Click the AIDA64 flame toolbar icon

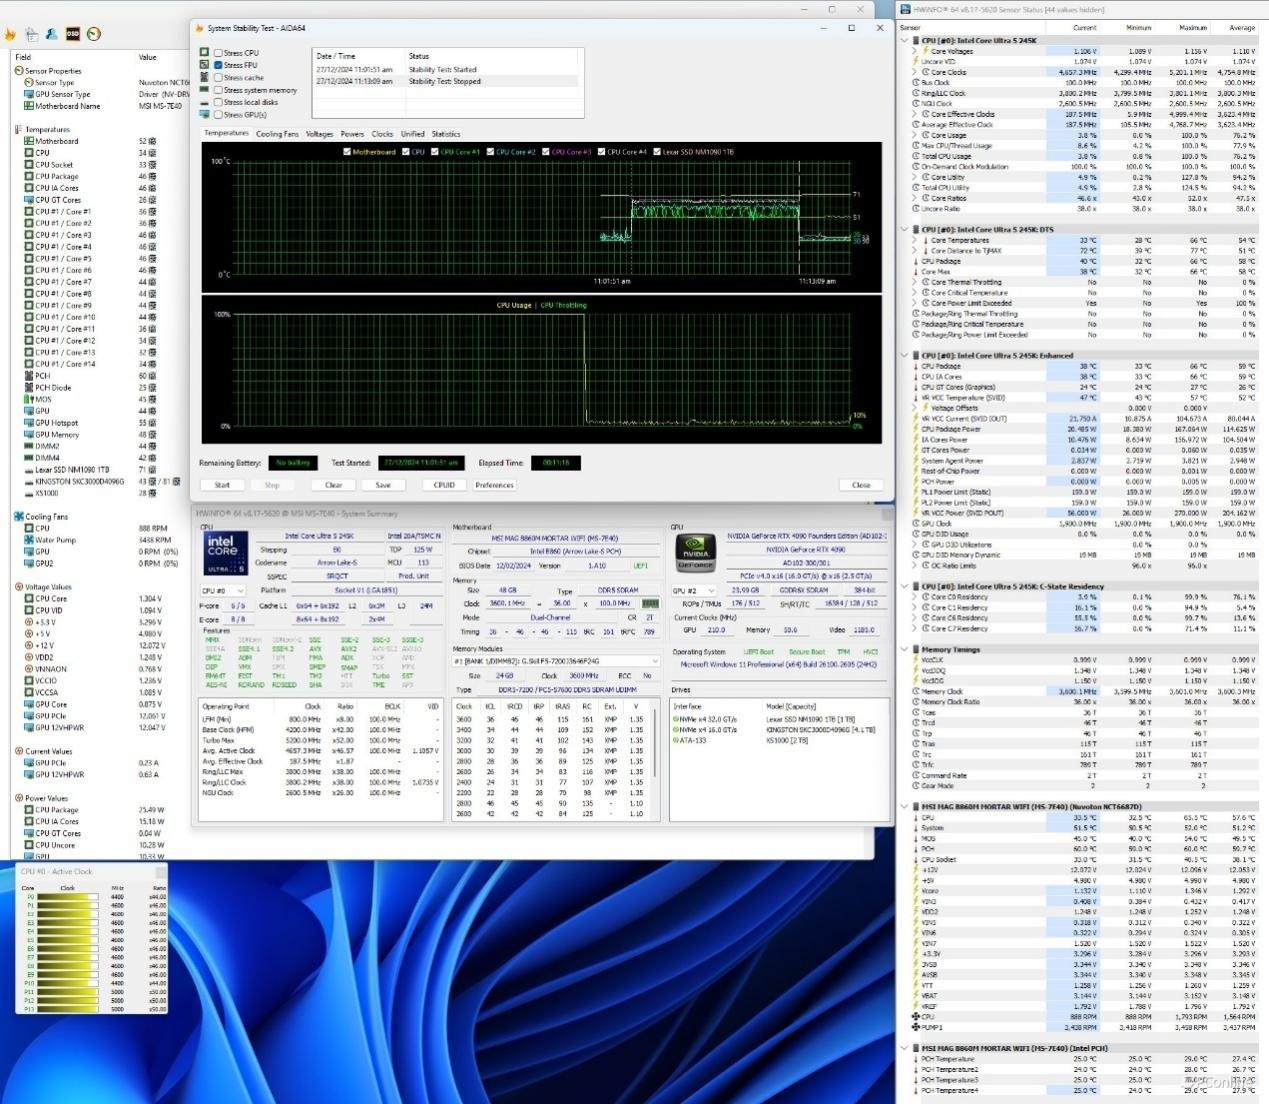[10, 34]
